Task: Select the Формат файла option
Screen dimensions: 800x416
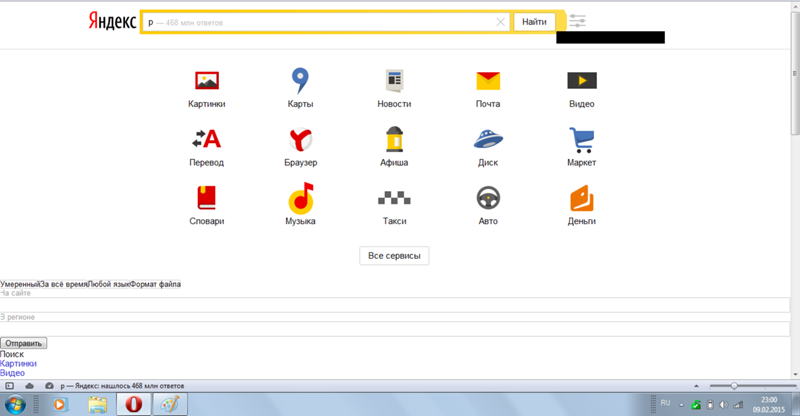Action: click(x=155, y=284)
